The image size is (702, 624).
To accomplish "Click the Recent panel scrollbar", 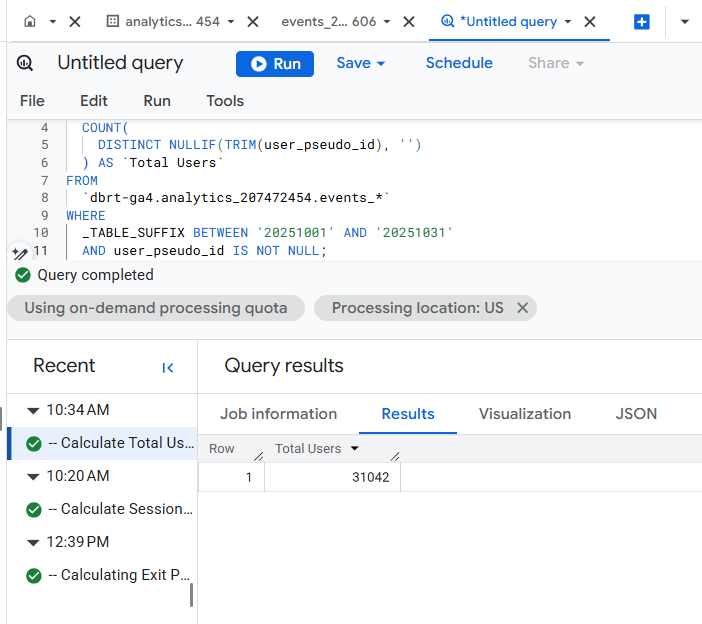I will [192, 595].
